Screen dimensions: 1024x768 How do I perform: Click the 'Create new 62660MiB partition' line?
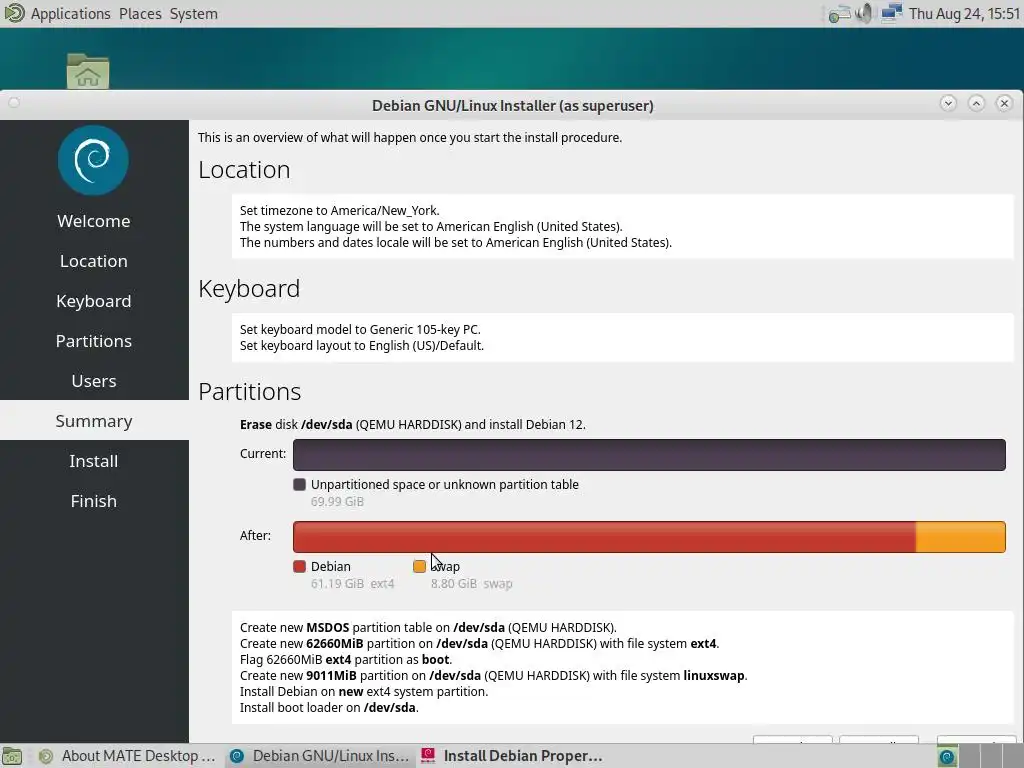[x=479, y=644]
